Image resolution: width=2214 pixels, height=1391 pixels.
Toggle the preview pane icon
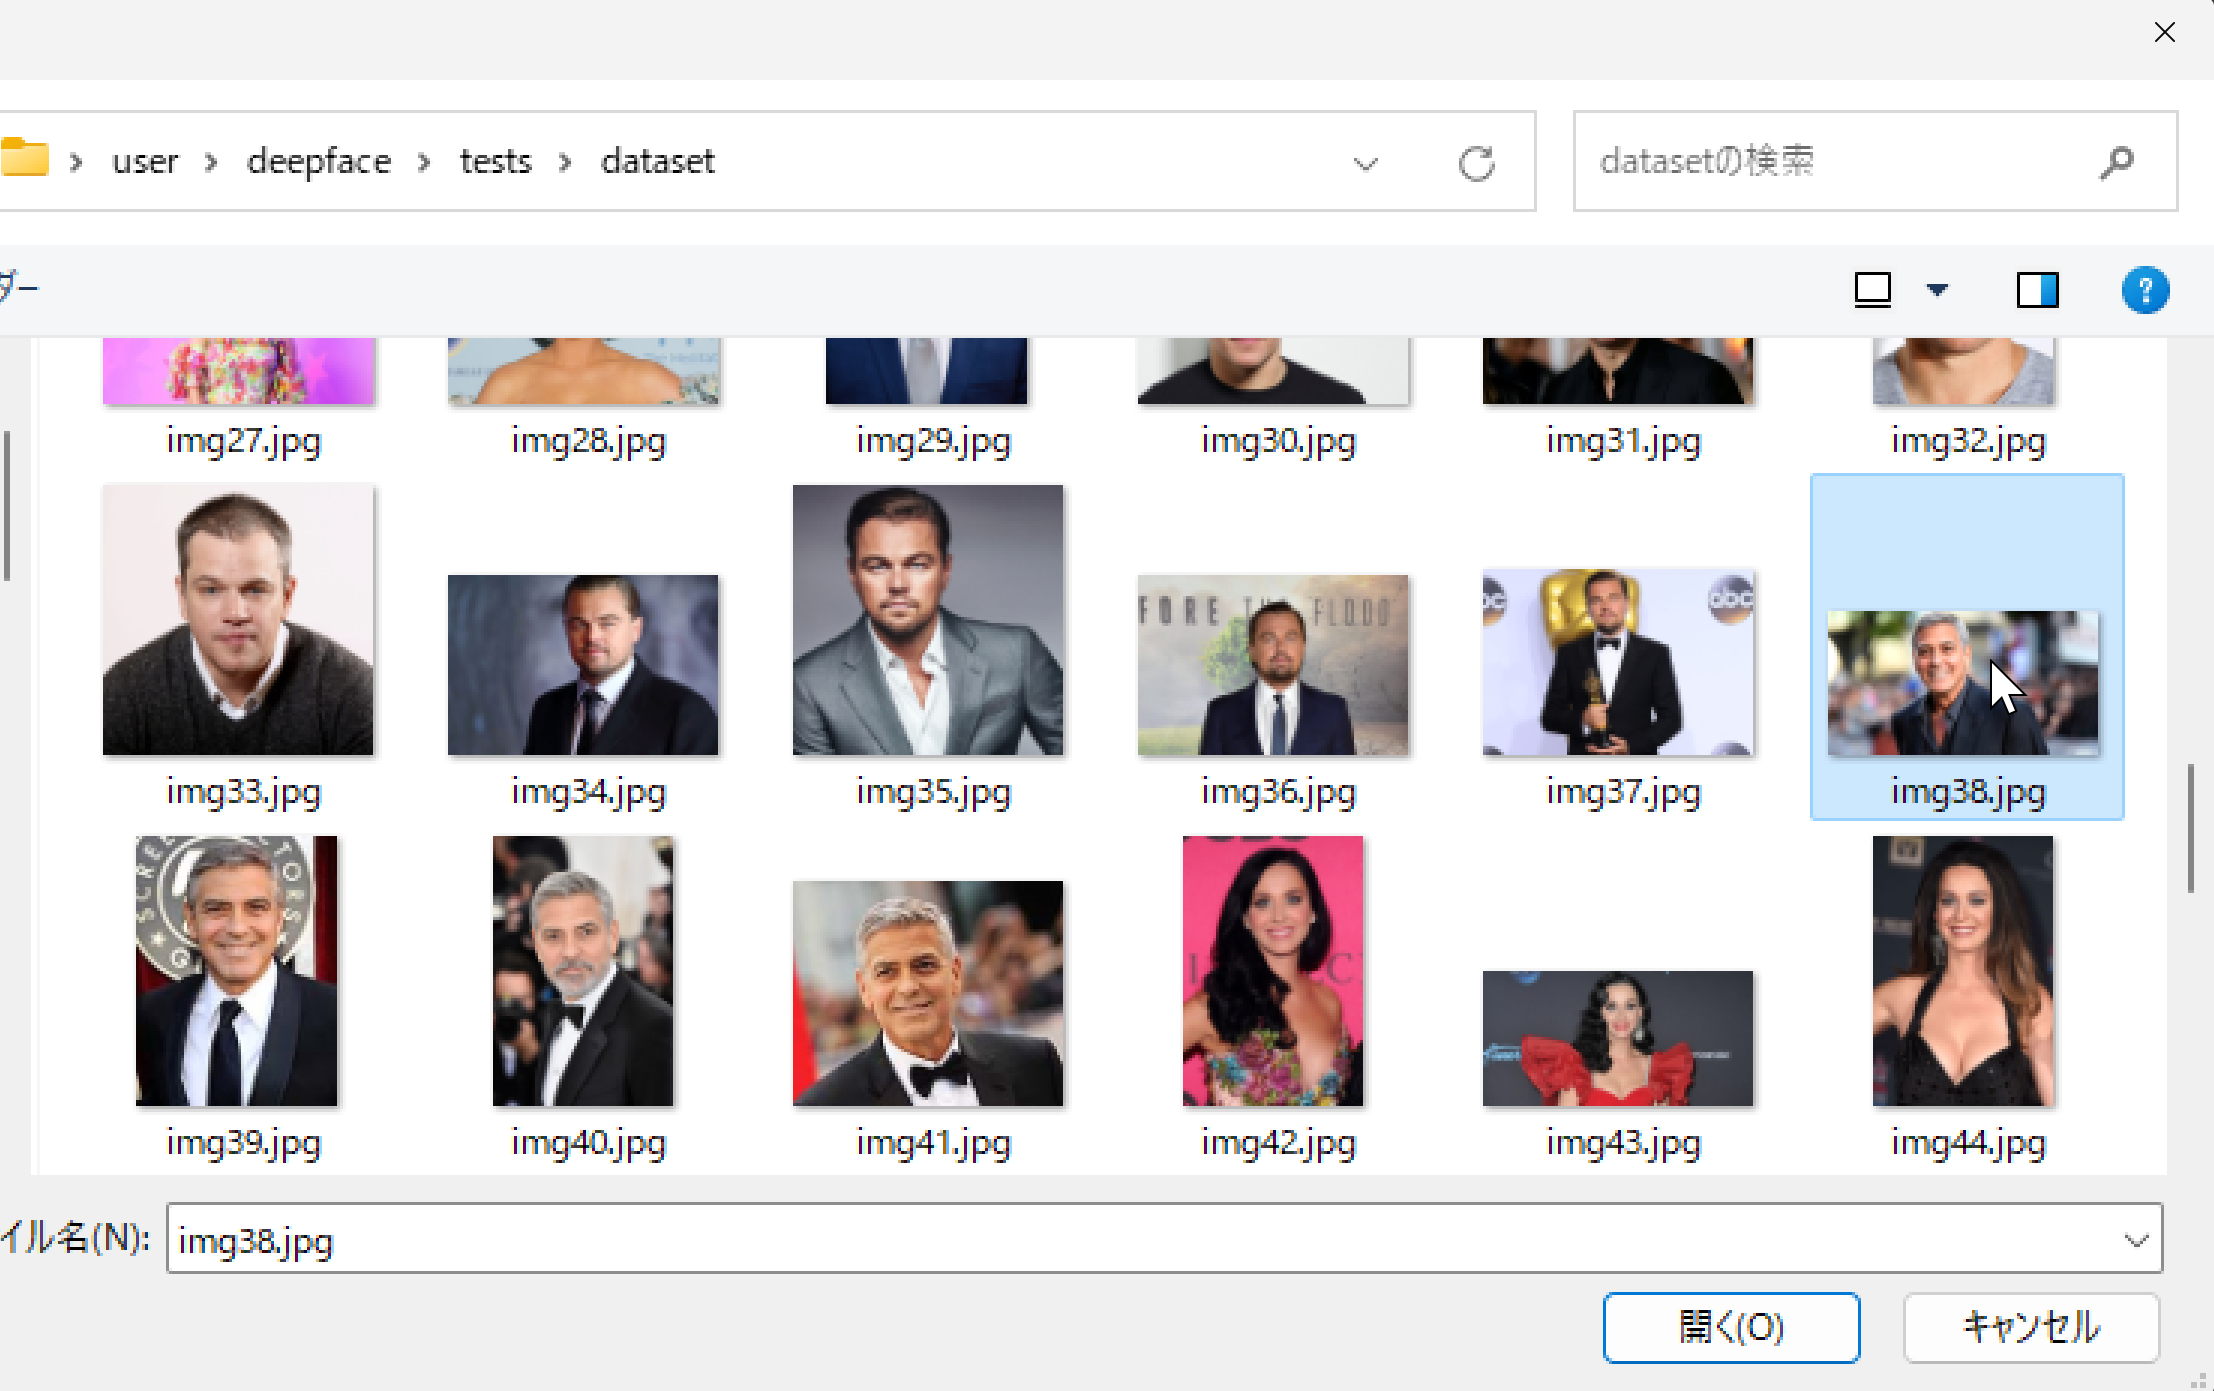pos(2037,290)
